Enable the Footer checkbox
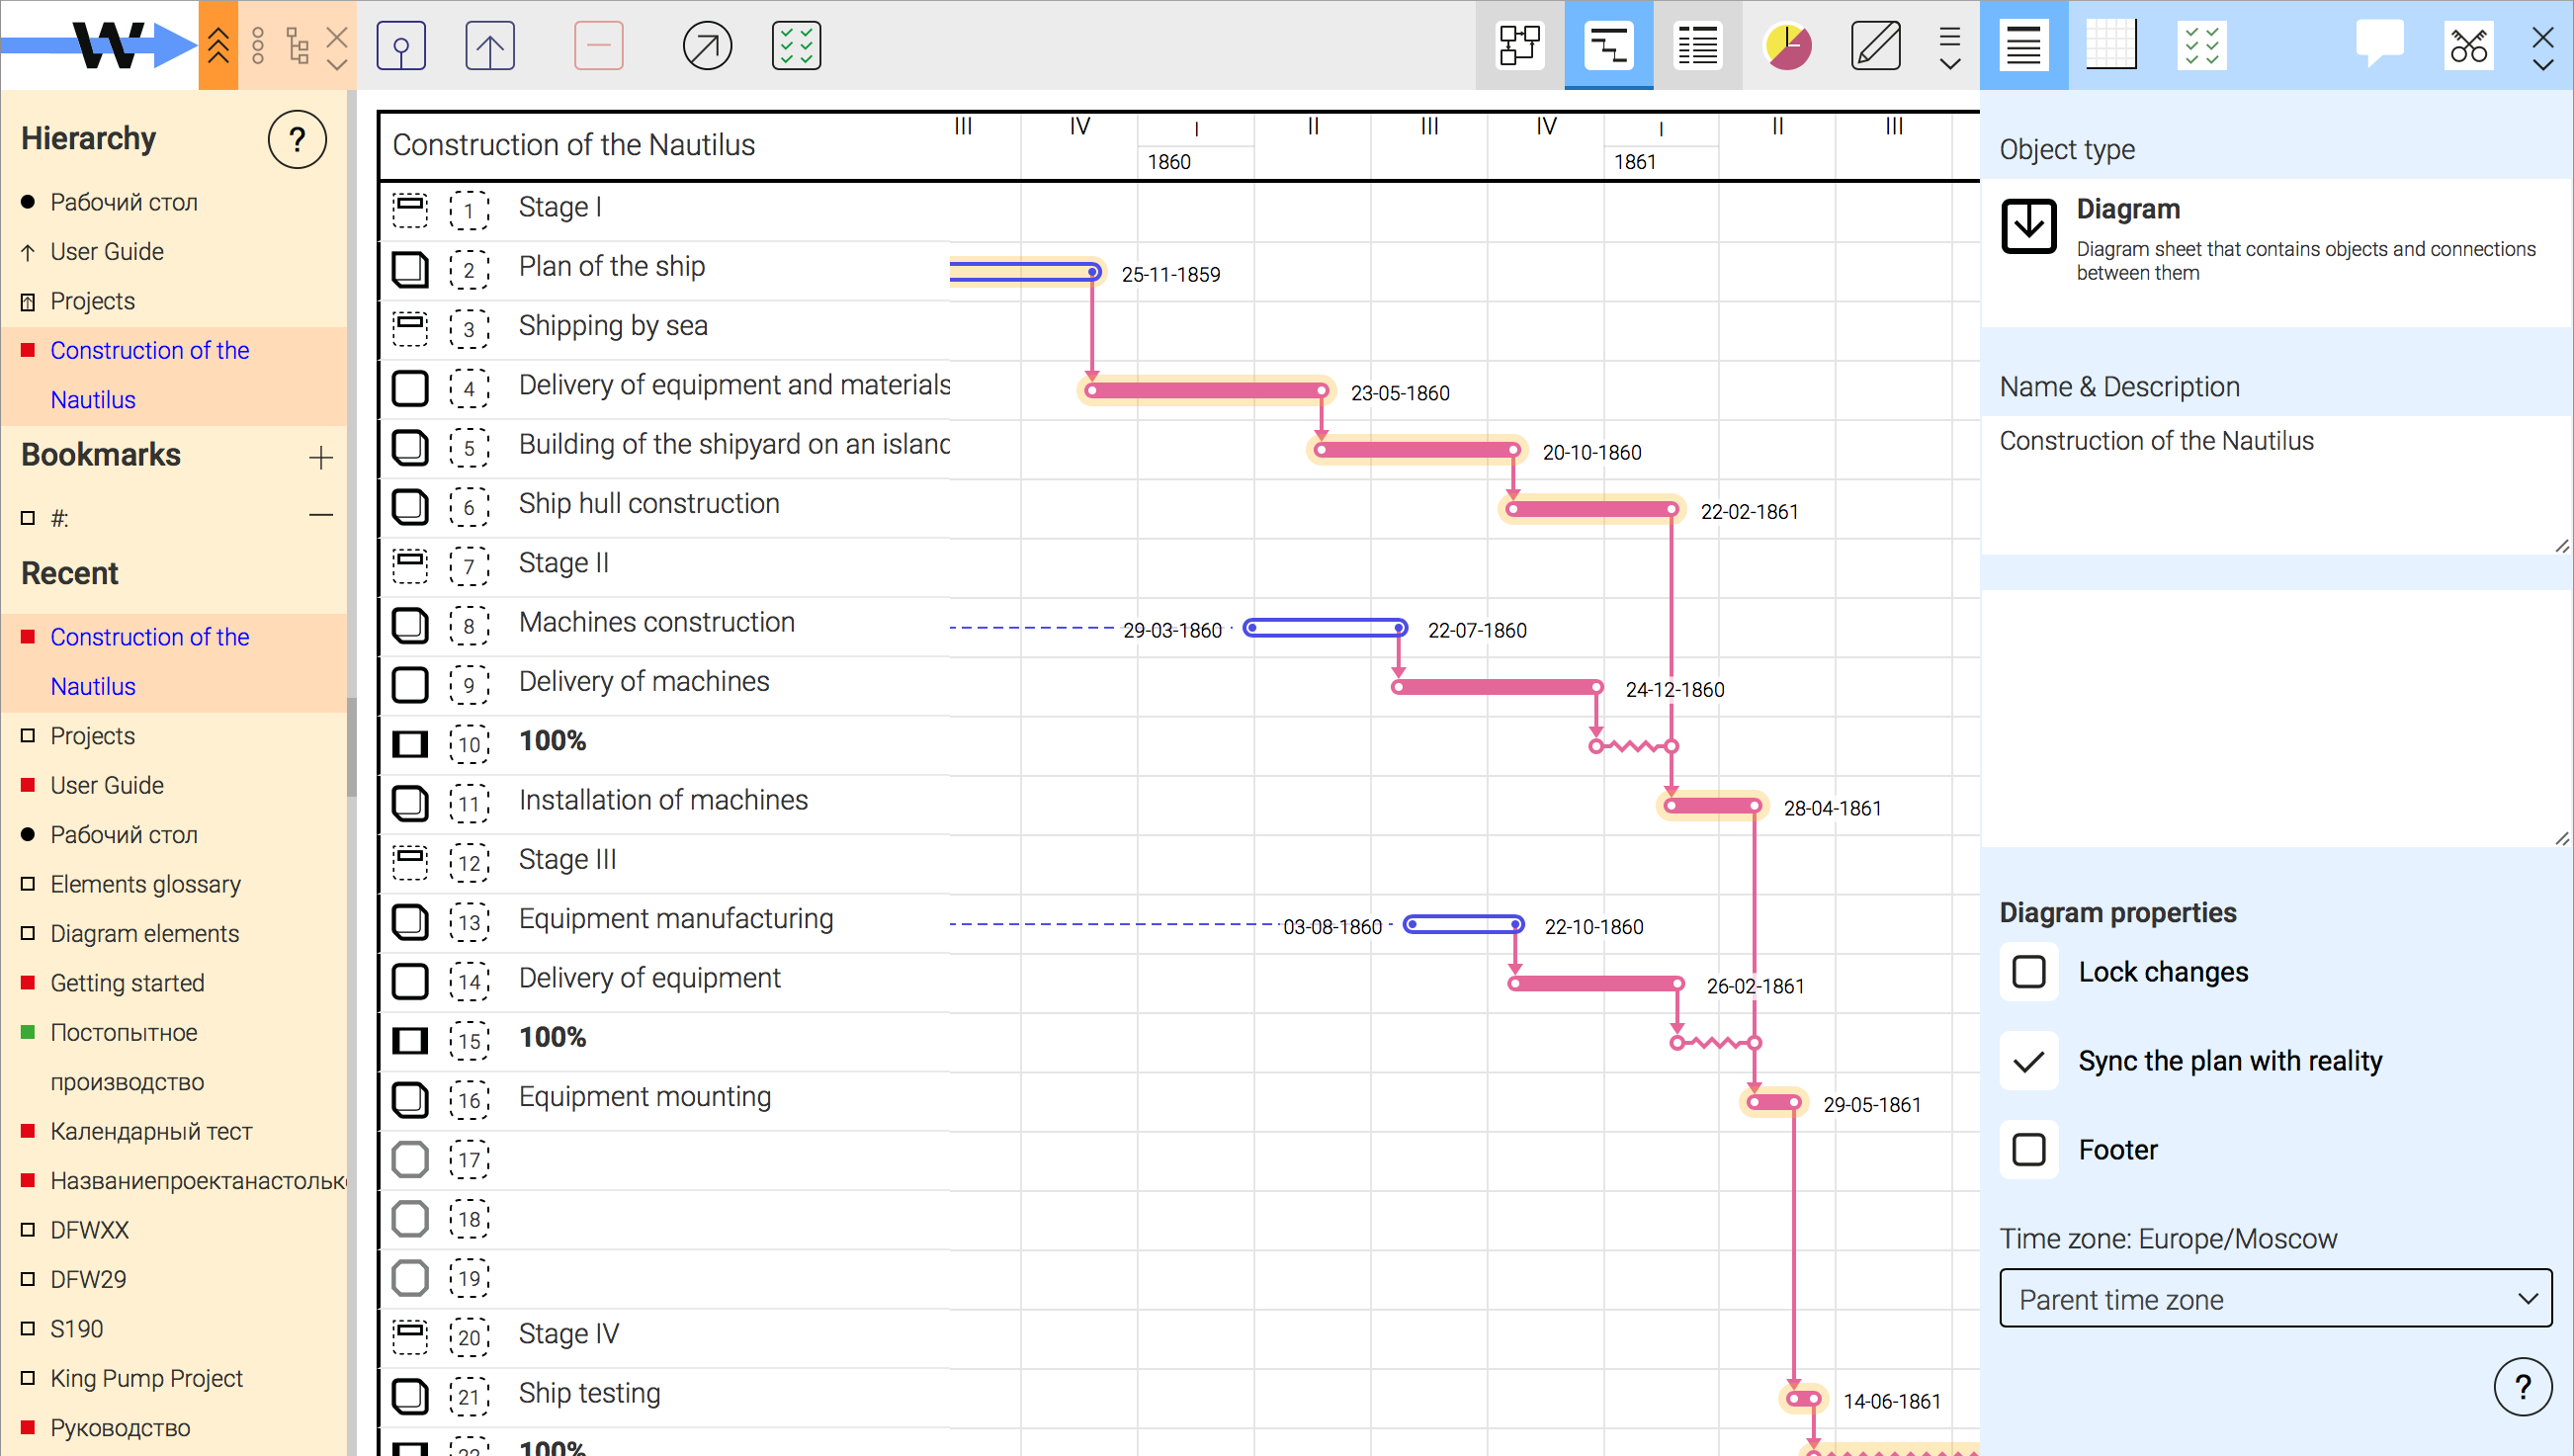This screenshot has height=1456, width=2574. click(x=2029, y=1150)
